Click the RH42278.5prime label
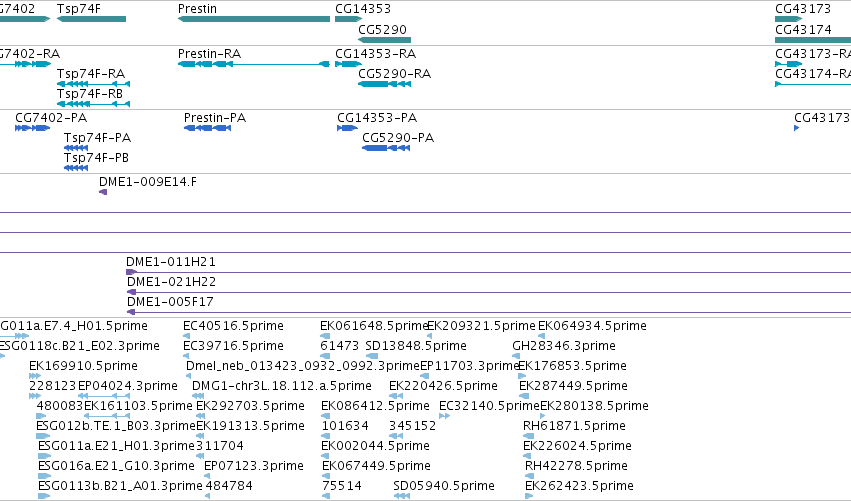 tap(576, 466)
